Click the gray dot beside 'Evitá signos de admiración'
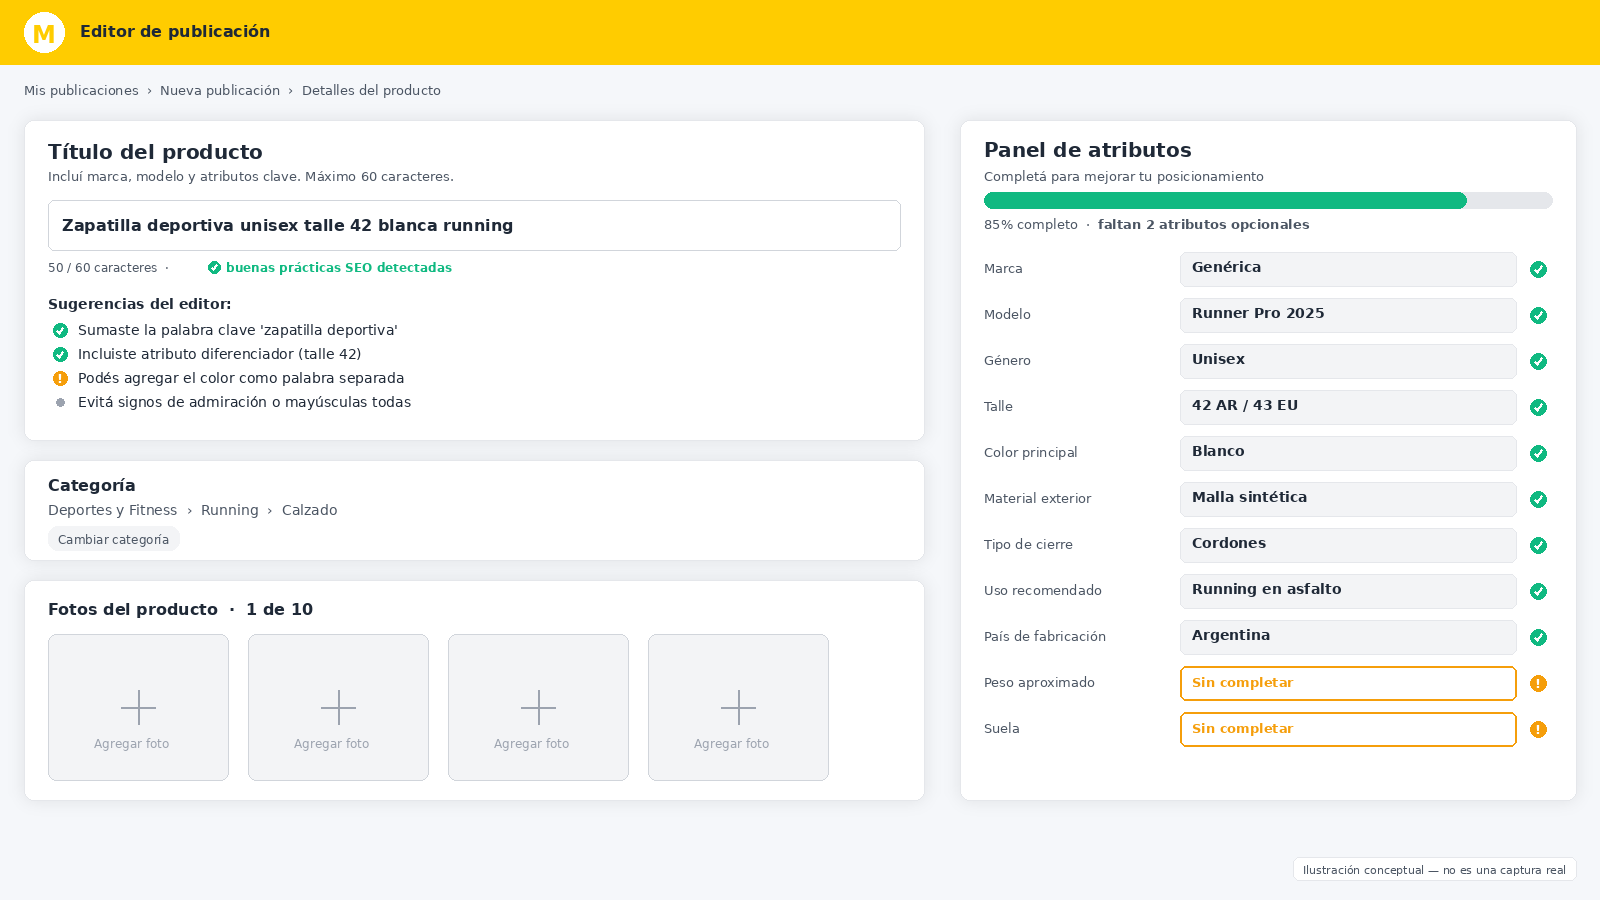This screenshot has width=1600, height=900. pos(60,403)
